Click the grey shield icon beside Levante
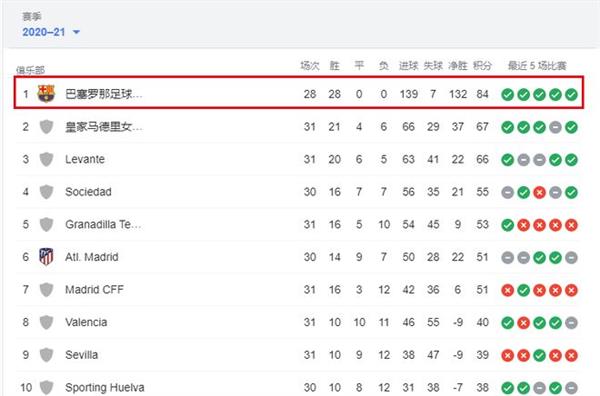The height and width of the screenshot is (396, 600). pyautogui.click(x=46, y=159)
